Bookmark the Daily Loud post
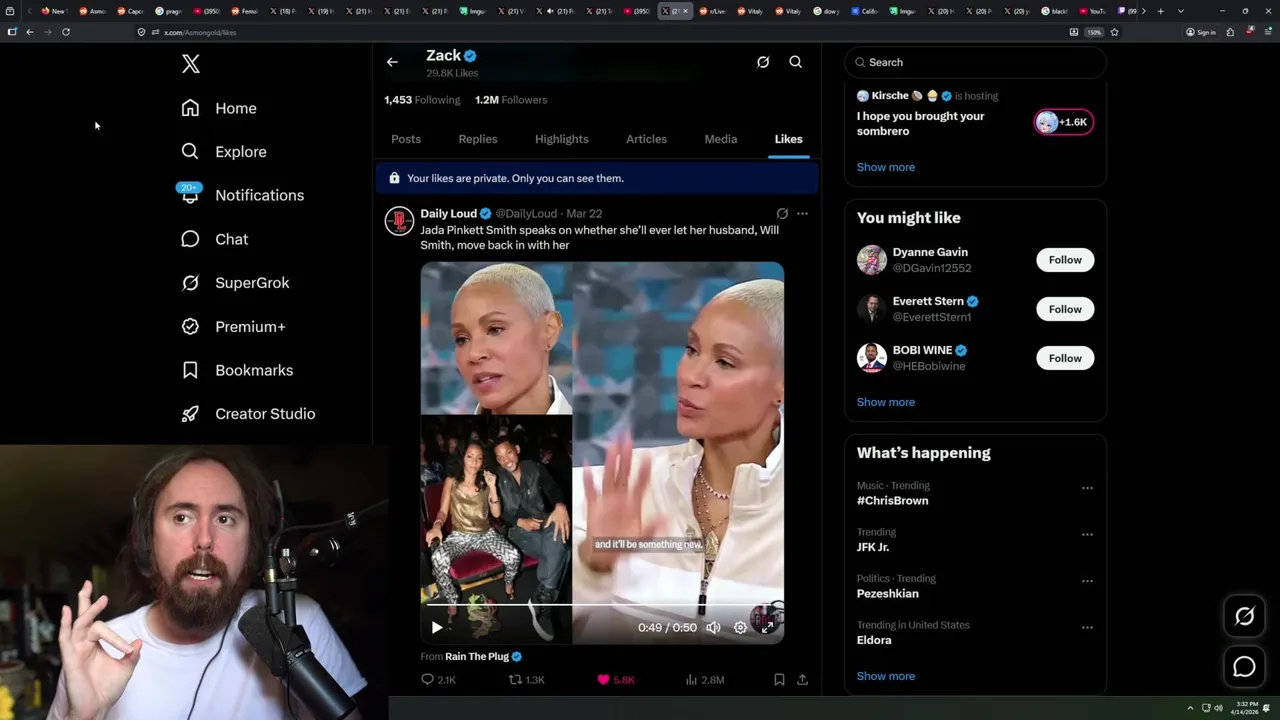Viewport: 1280px width, 720px height. [779, 679]
